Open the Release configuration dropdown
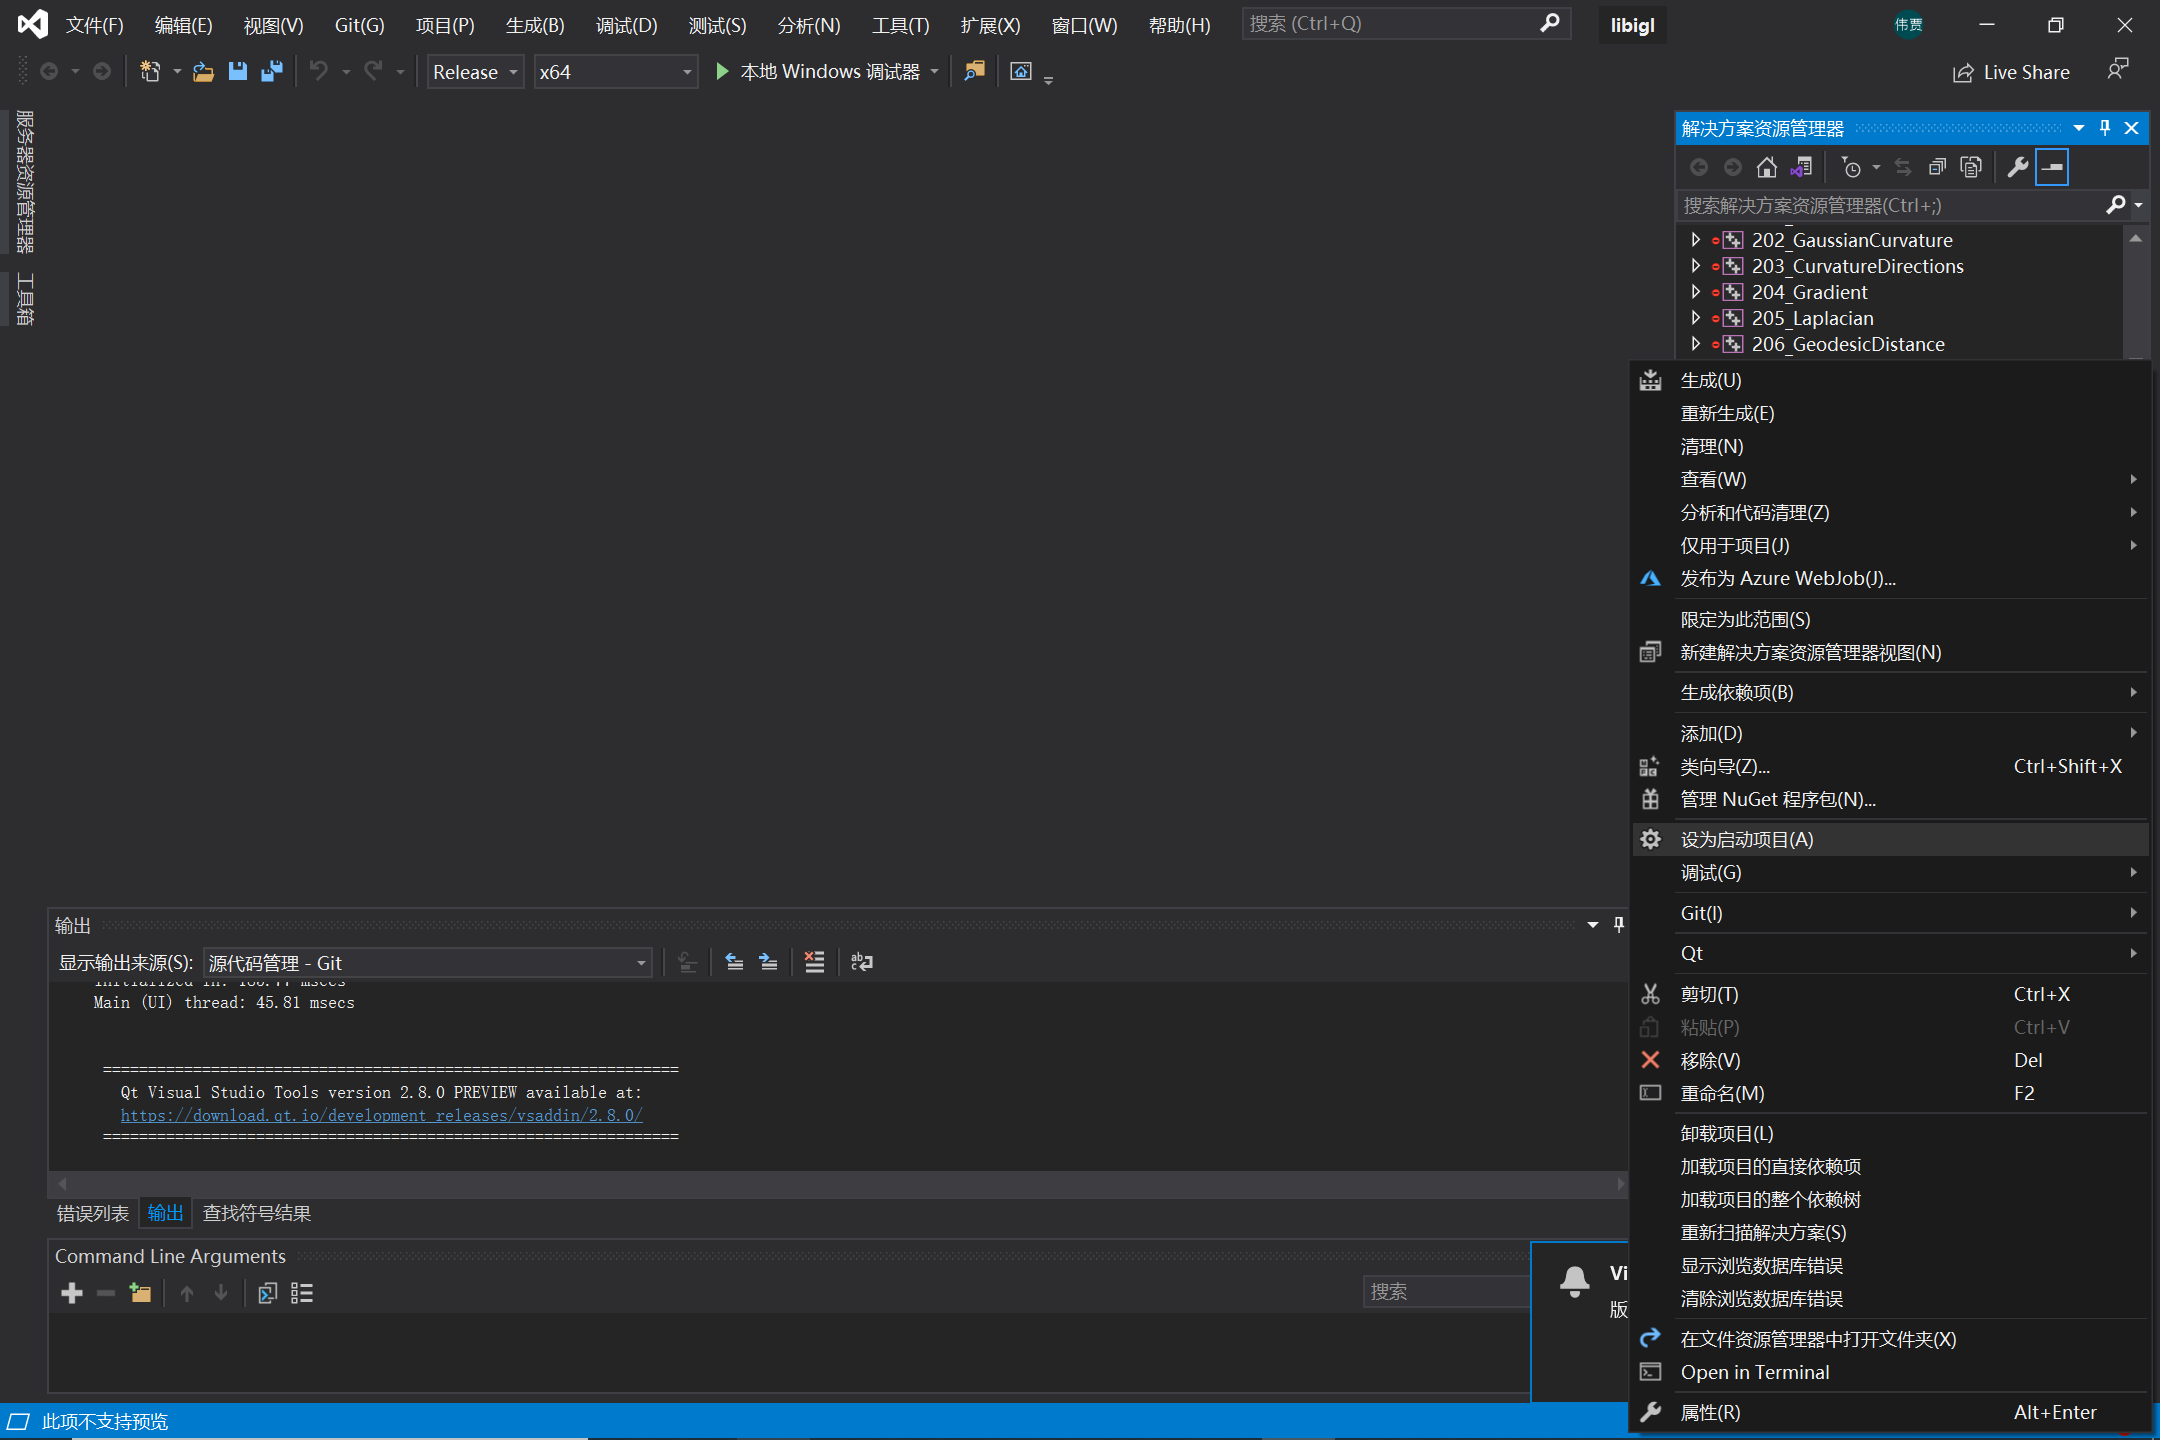Image resolution: width=2160 pixels, height=1440 pixels. (475, 72)
